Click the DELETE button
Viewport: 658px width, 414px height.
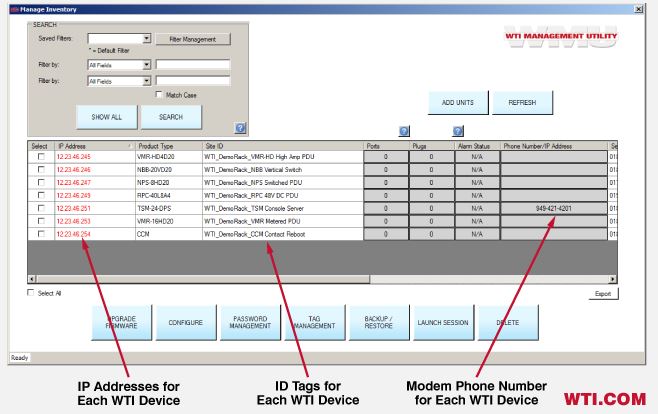point(508,322)
